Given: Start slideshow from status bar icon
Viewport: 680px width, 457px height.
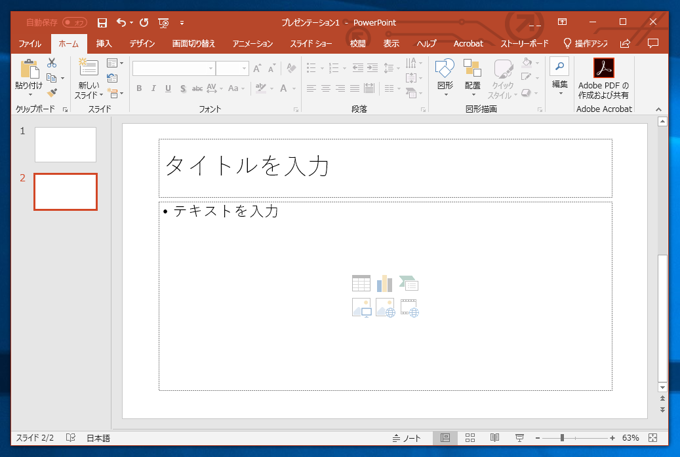Looking at the screenshot, I should pos(518,438).
